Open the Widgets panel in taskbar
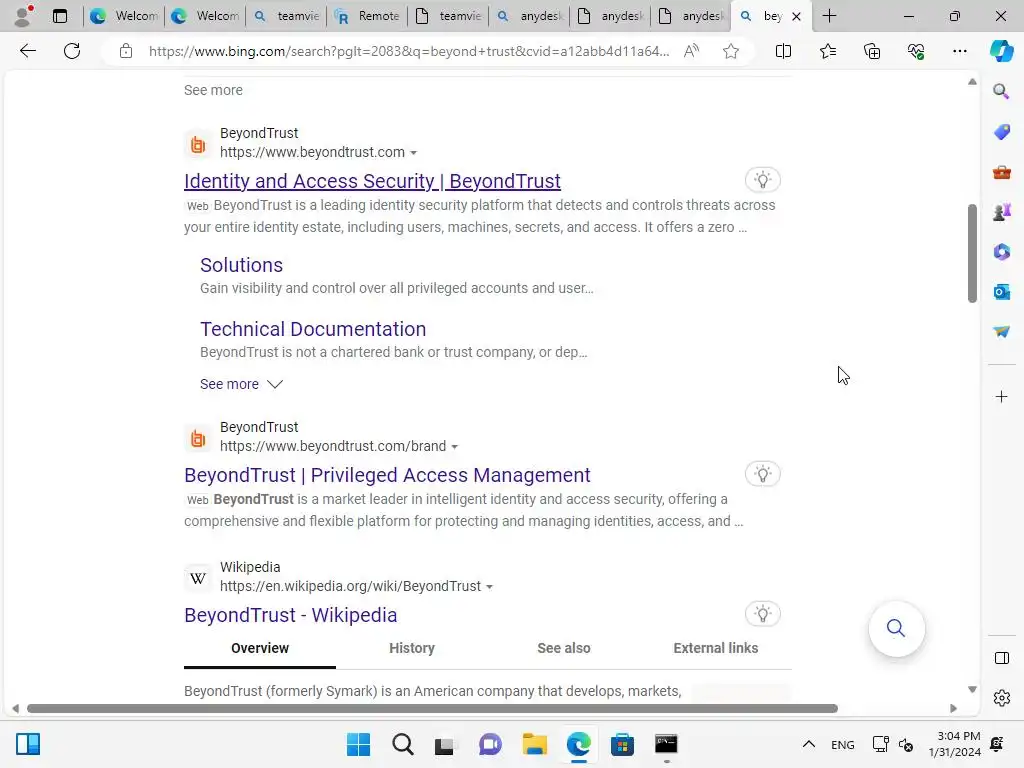The width and height of the screenshot is (1024, 768). click(x=28, y=744)
